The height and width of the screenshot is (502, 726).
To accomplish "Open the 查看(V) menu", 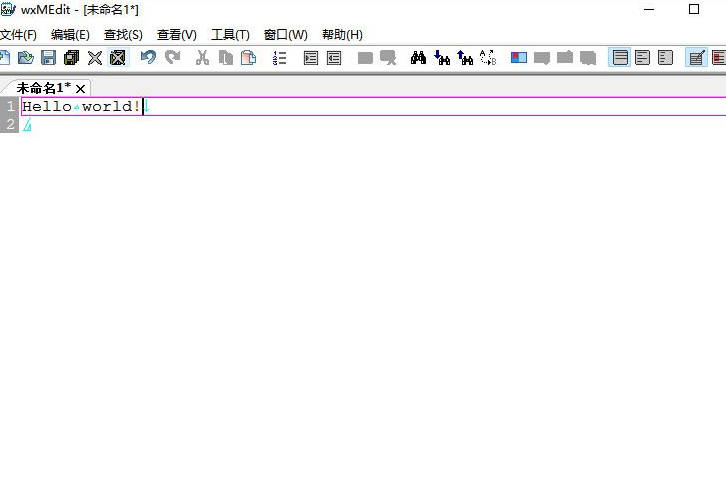I will (x=176, y=35).
